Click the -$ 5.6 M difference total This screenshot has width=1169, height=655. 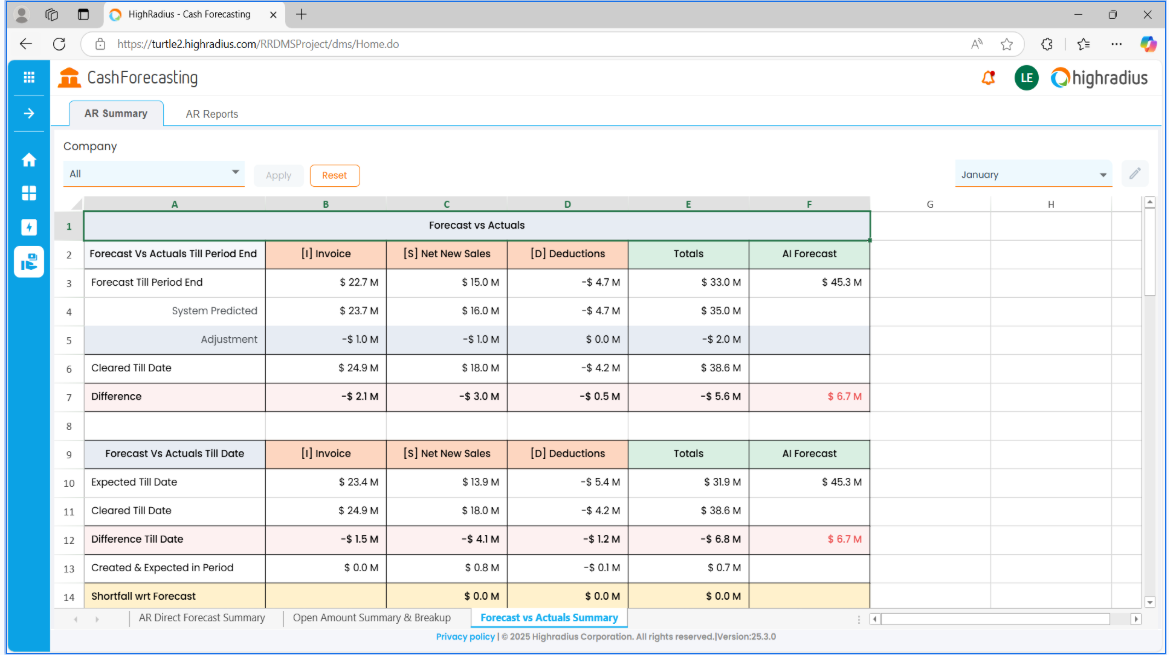[x=688, y=397]
